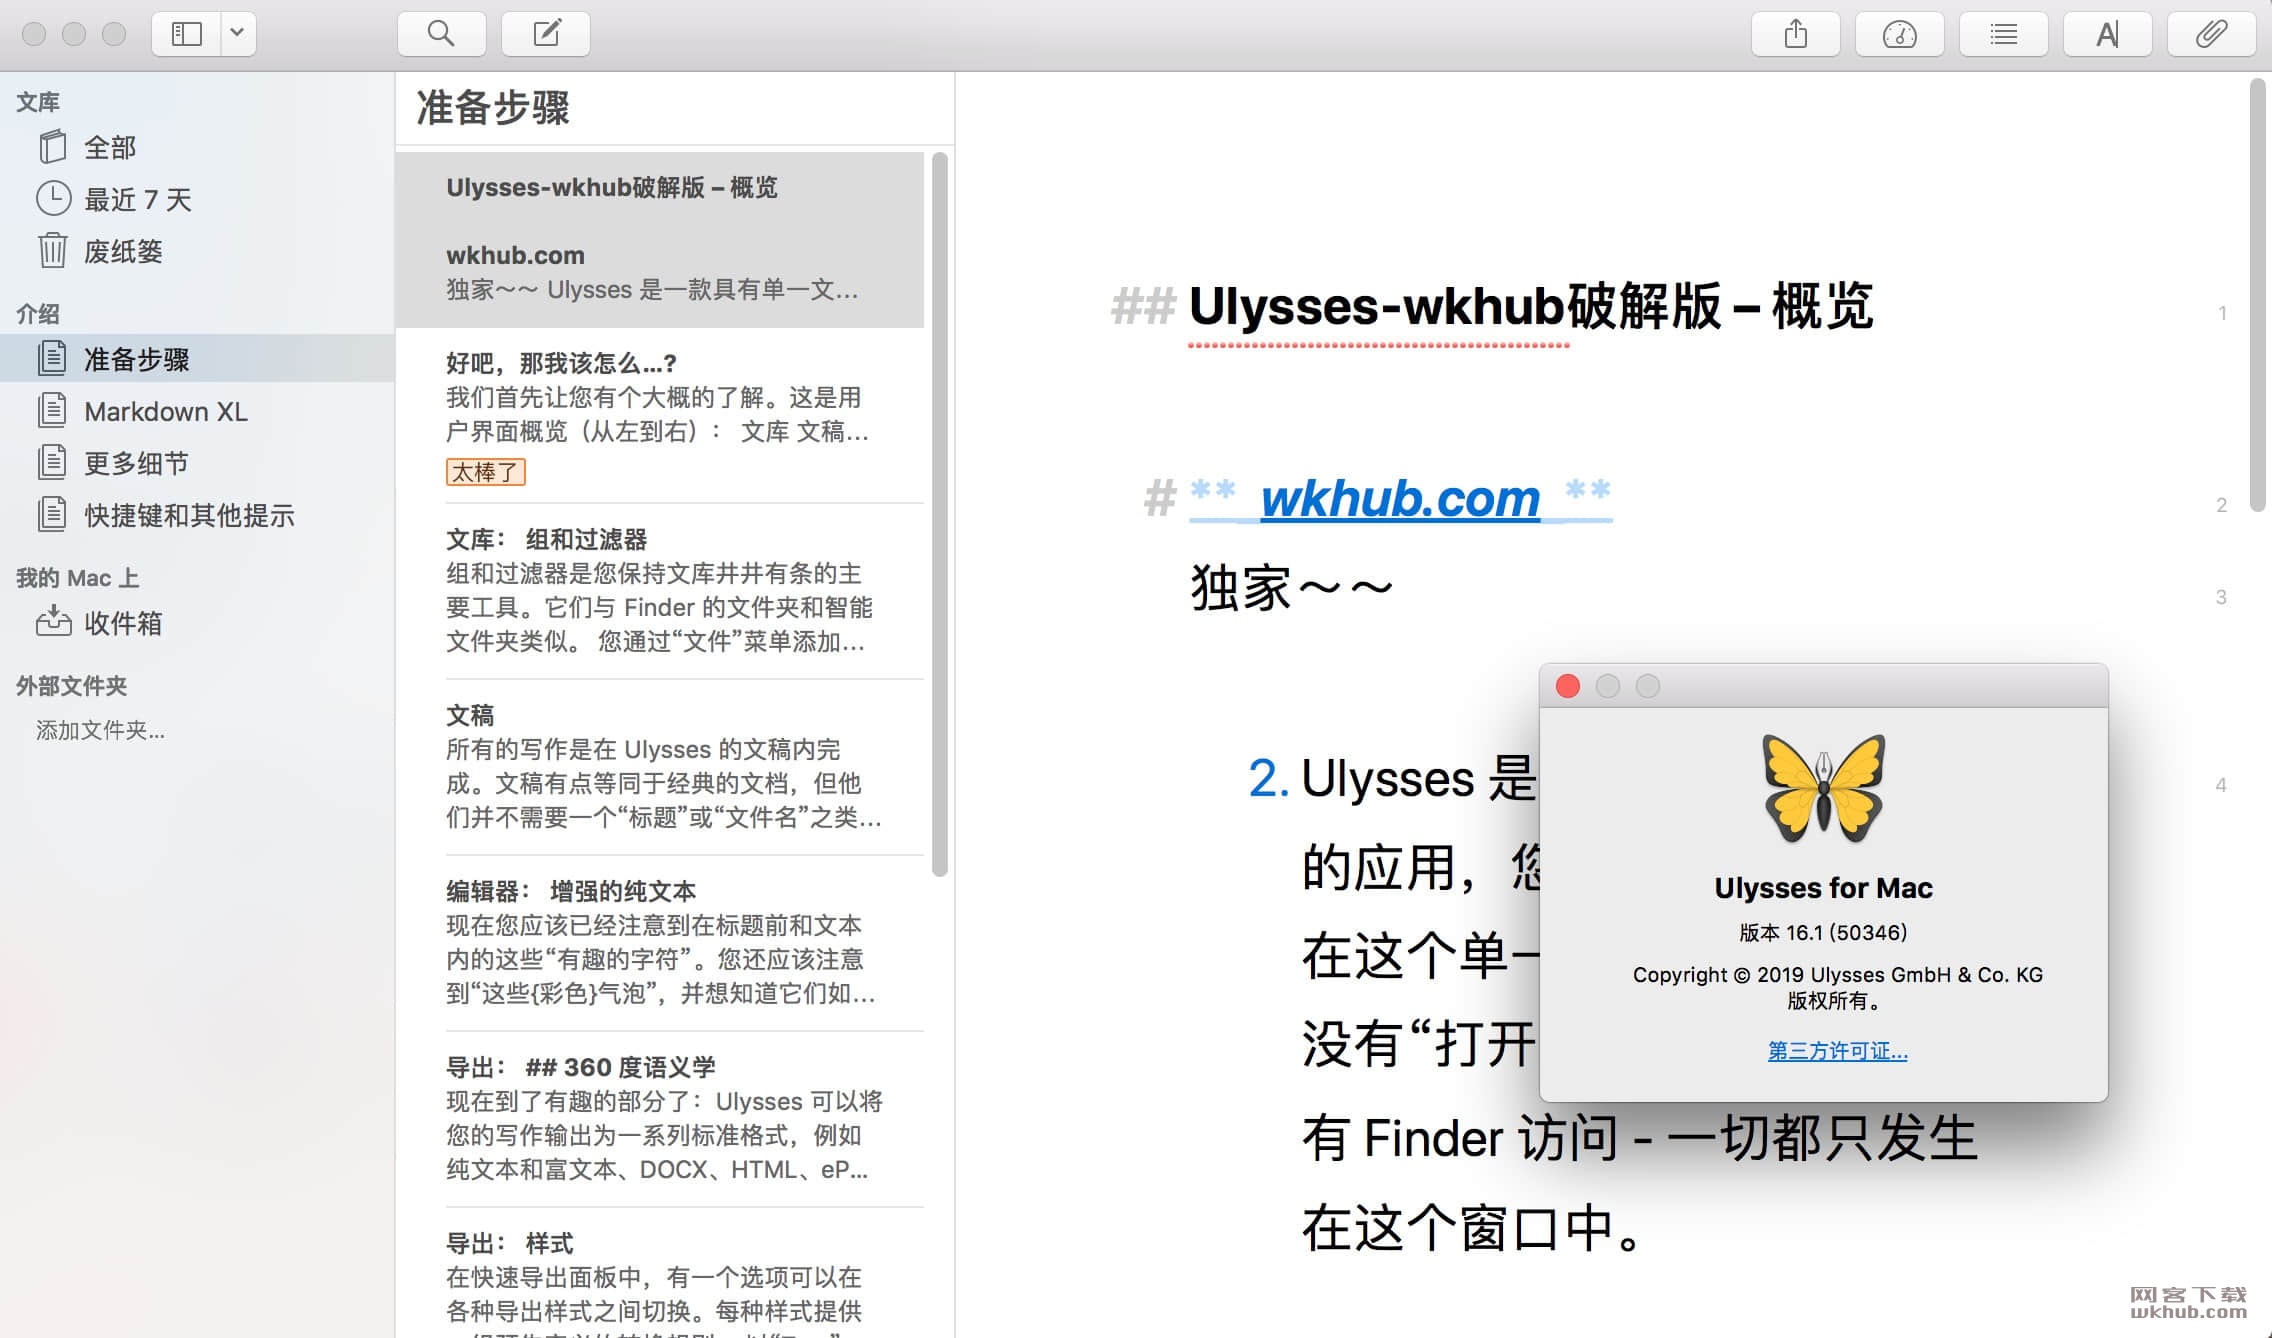Click the 版本 16.1 (50346) text
Viewport: 2272px width, 1338px height.
1823,932
